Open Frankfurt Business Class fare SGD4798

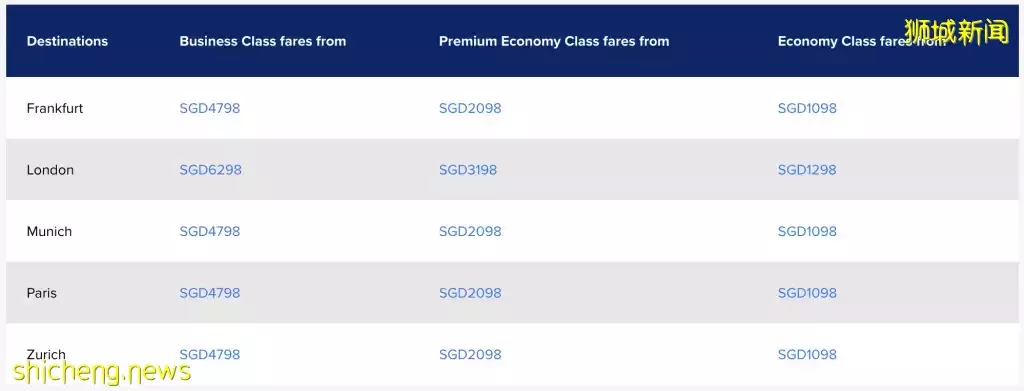210,108
